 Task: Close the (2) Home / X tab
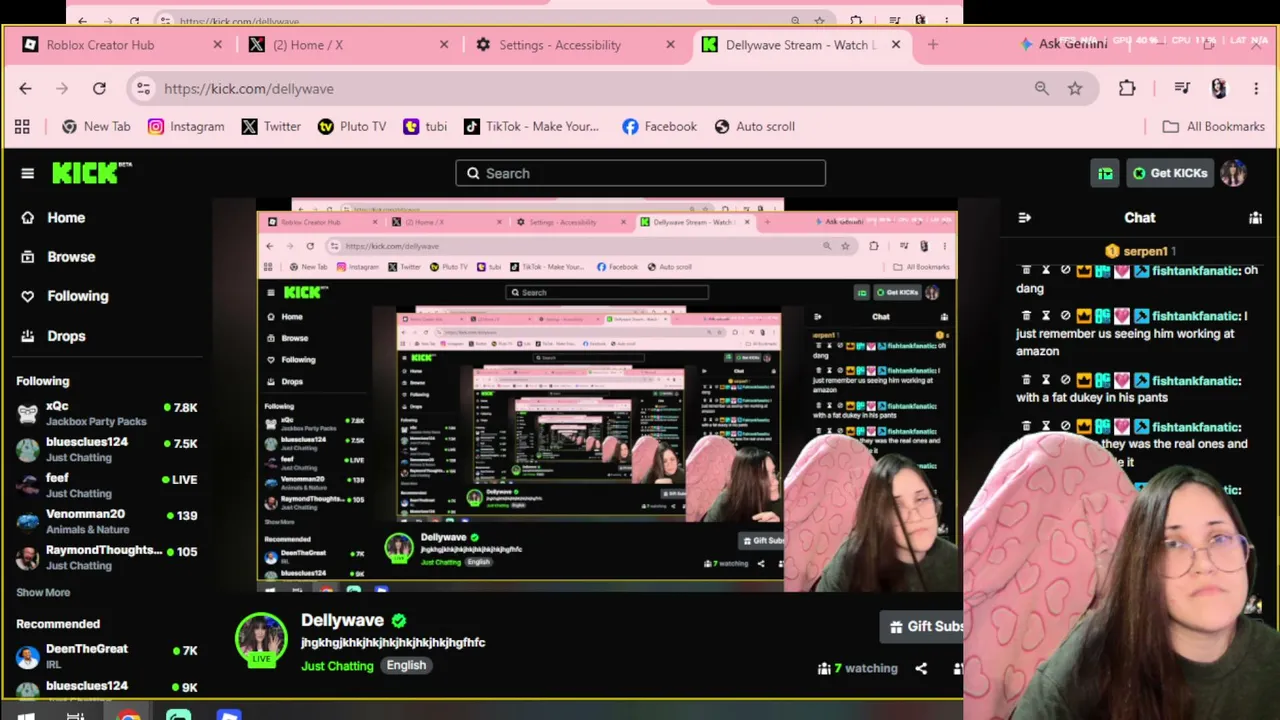tap(444, 45)
